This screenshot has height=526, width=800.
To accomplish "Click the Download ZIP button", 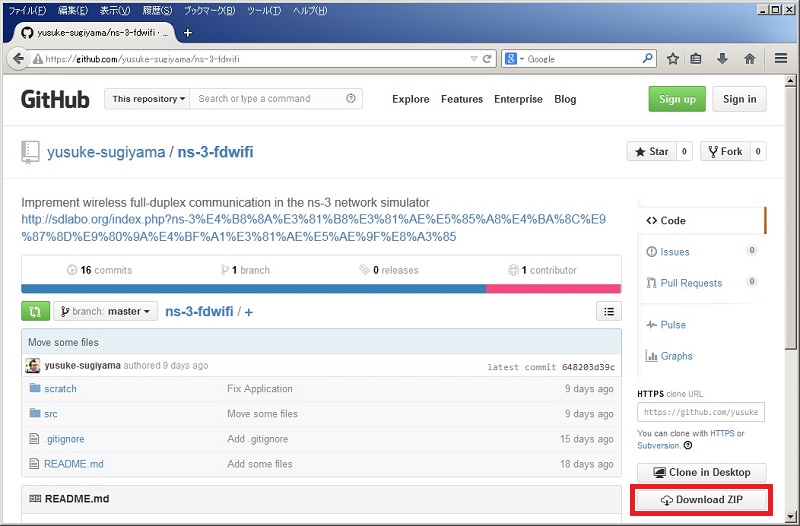I will 701,500.
